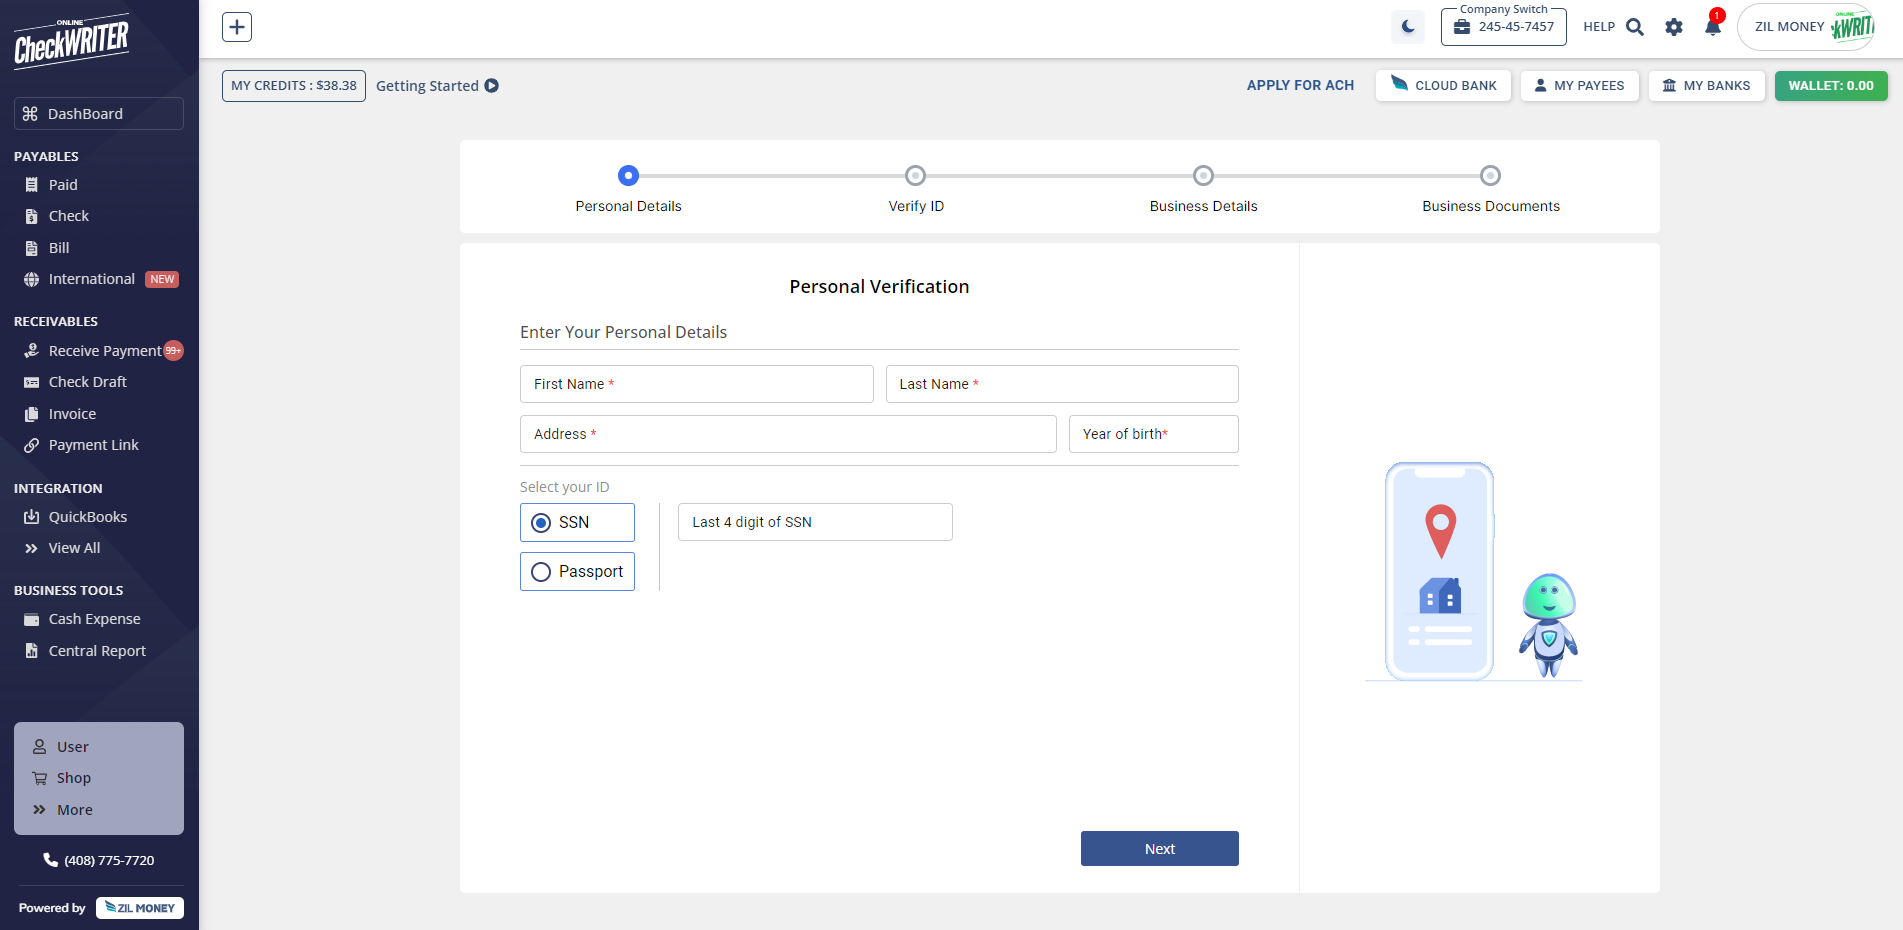Click the Zil Money powered-by logo
The width and height of the screenshot is (1903, 930).
point(140,908)
